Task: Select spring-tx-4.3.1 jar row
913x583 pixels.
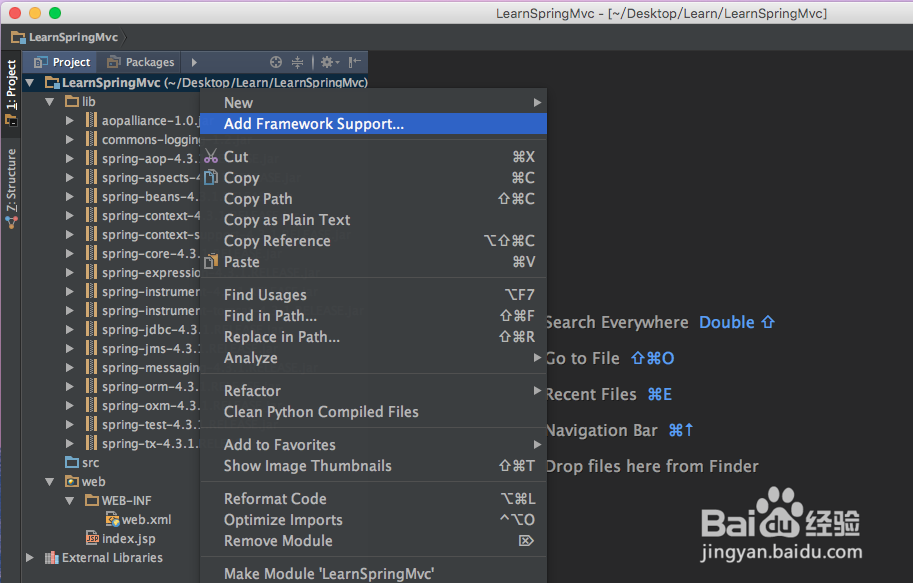Action: pyautogui.click(x=111, y=443)
